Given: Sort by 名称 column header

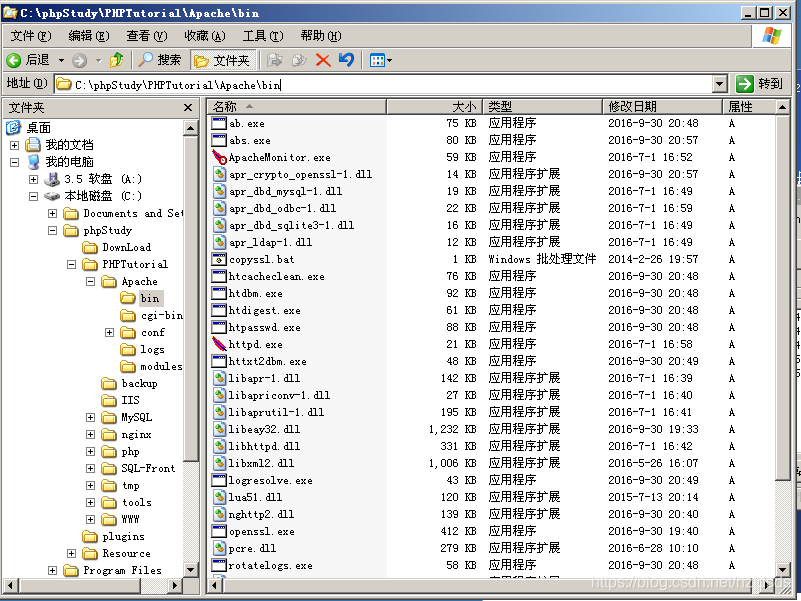Looking at the screenshot, I should pyautogui.click(x=297, y=107).
